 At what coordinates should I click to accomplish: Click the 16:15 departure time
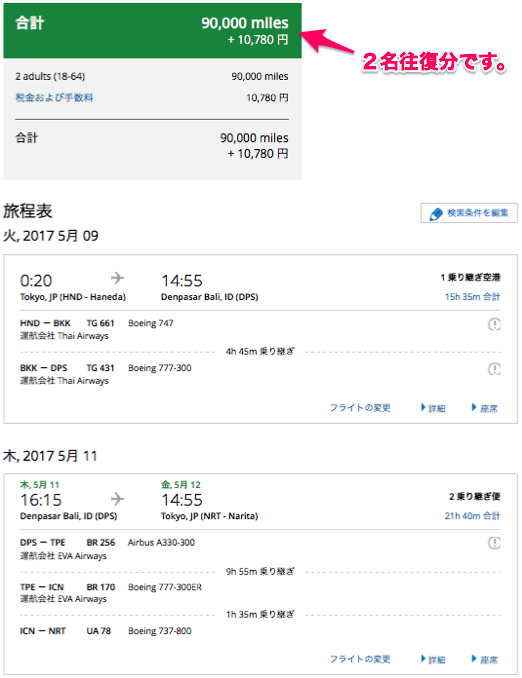pos(41,500)
